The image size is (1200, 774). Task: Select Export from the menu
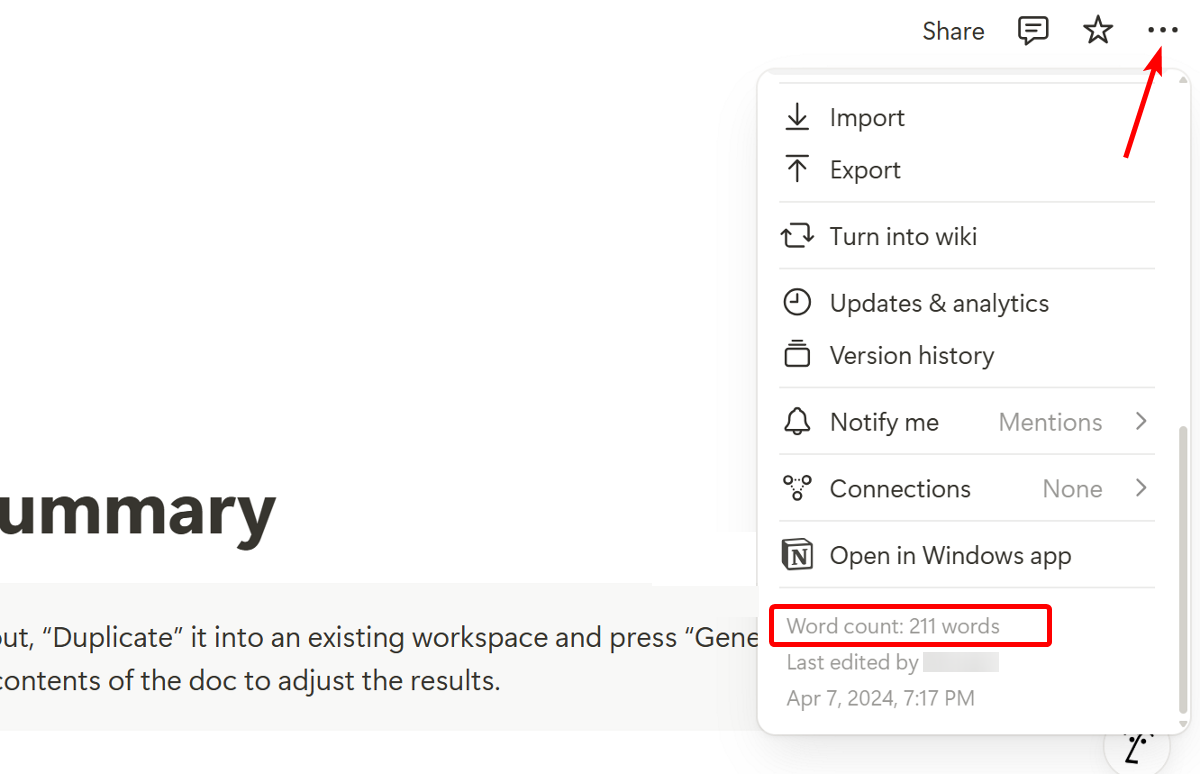tap(864, 169)
